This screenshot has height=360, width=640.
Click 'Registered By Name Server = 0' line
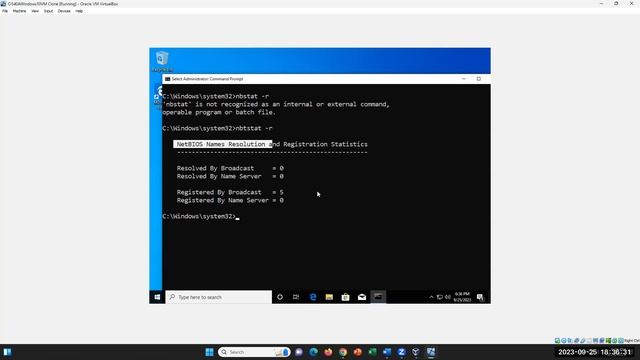pos(230,200)
